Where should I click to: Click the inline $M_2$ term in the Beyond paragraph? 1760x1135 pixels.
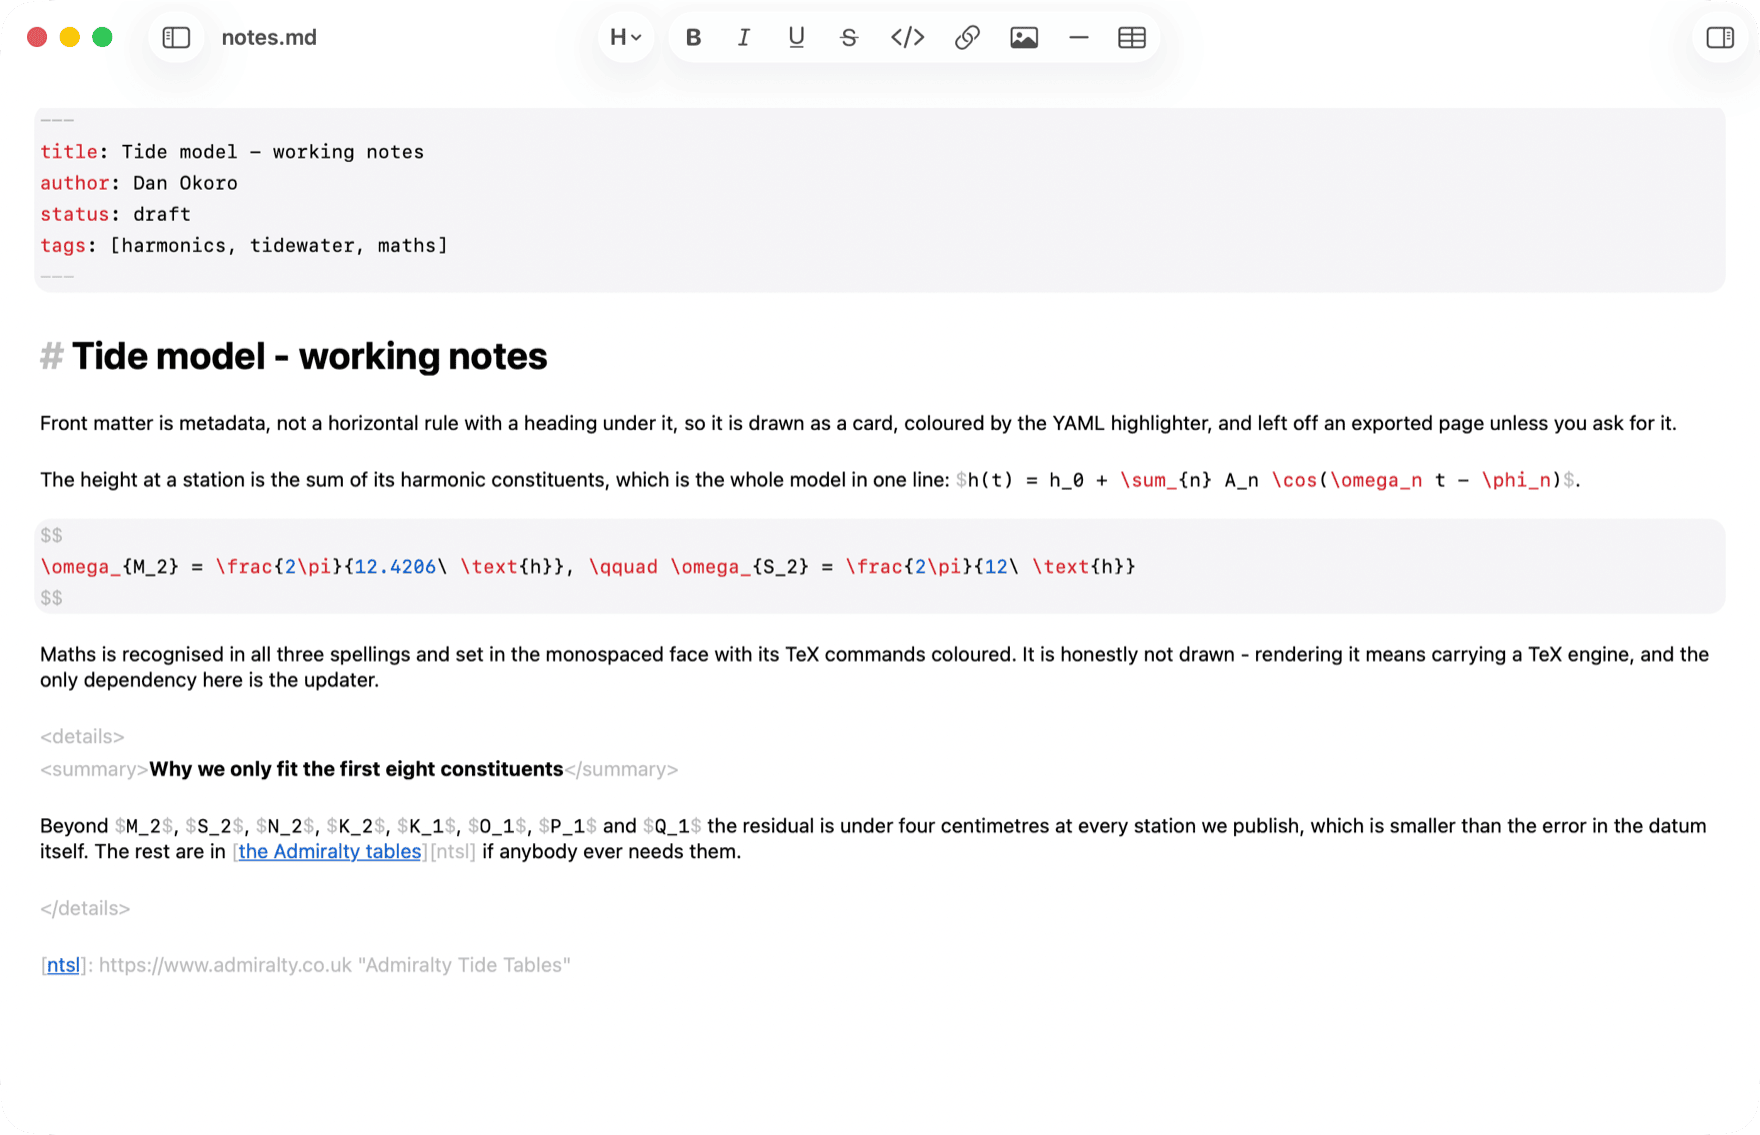[144, 826]
